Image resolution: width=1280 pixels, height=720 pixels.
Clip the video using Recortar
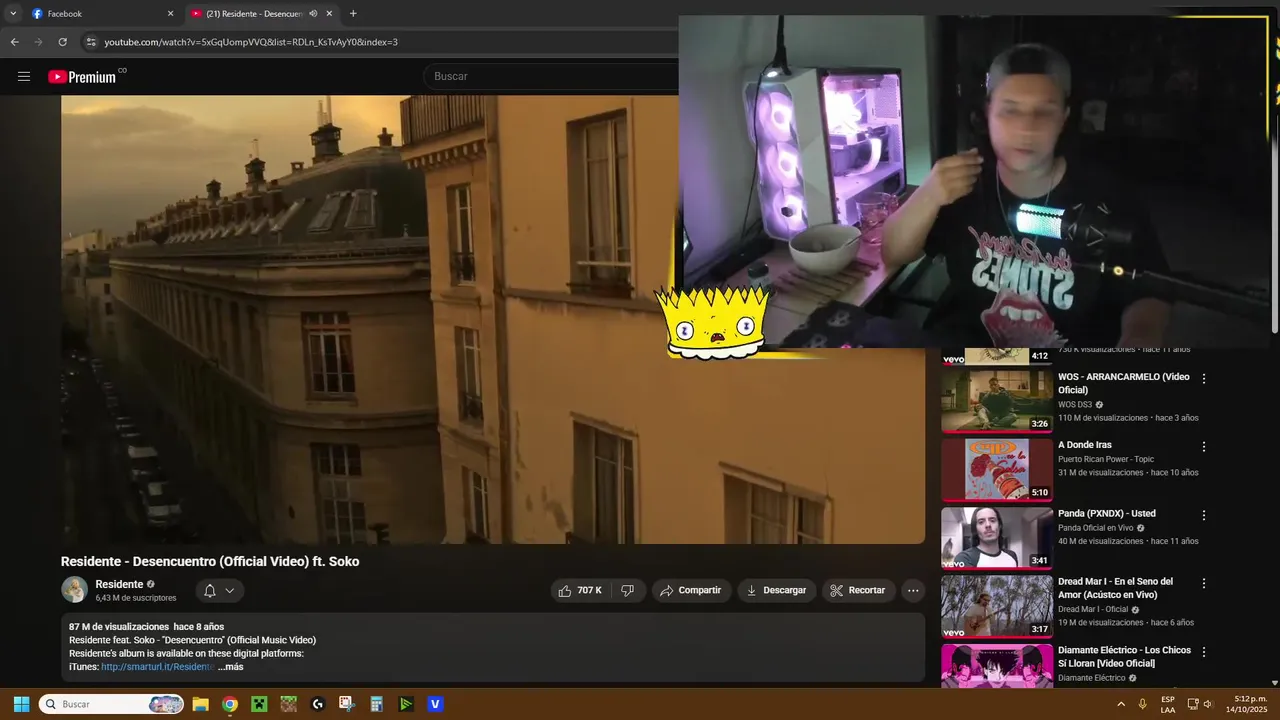click(x=858, y=590)
